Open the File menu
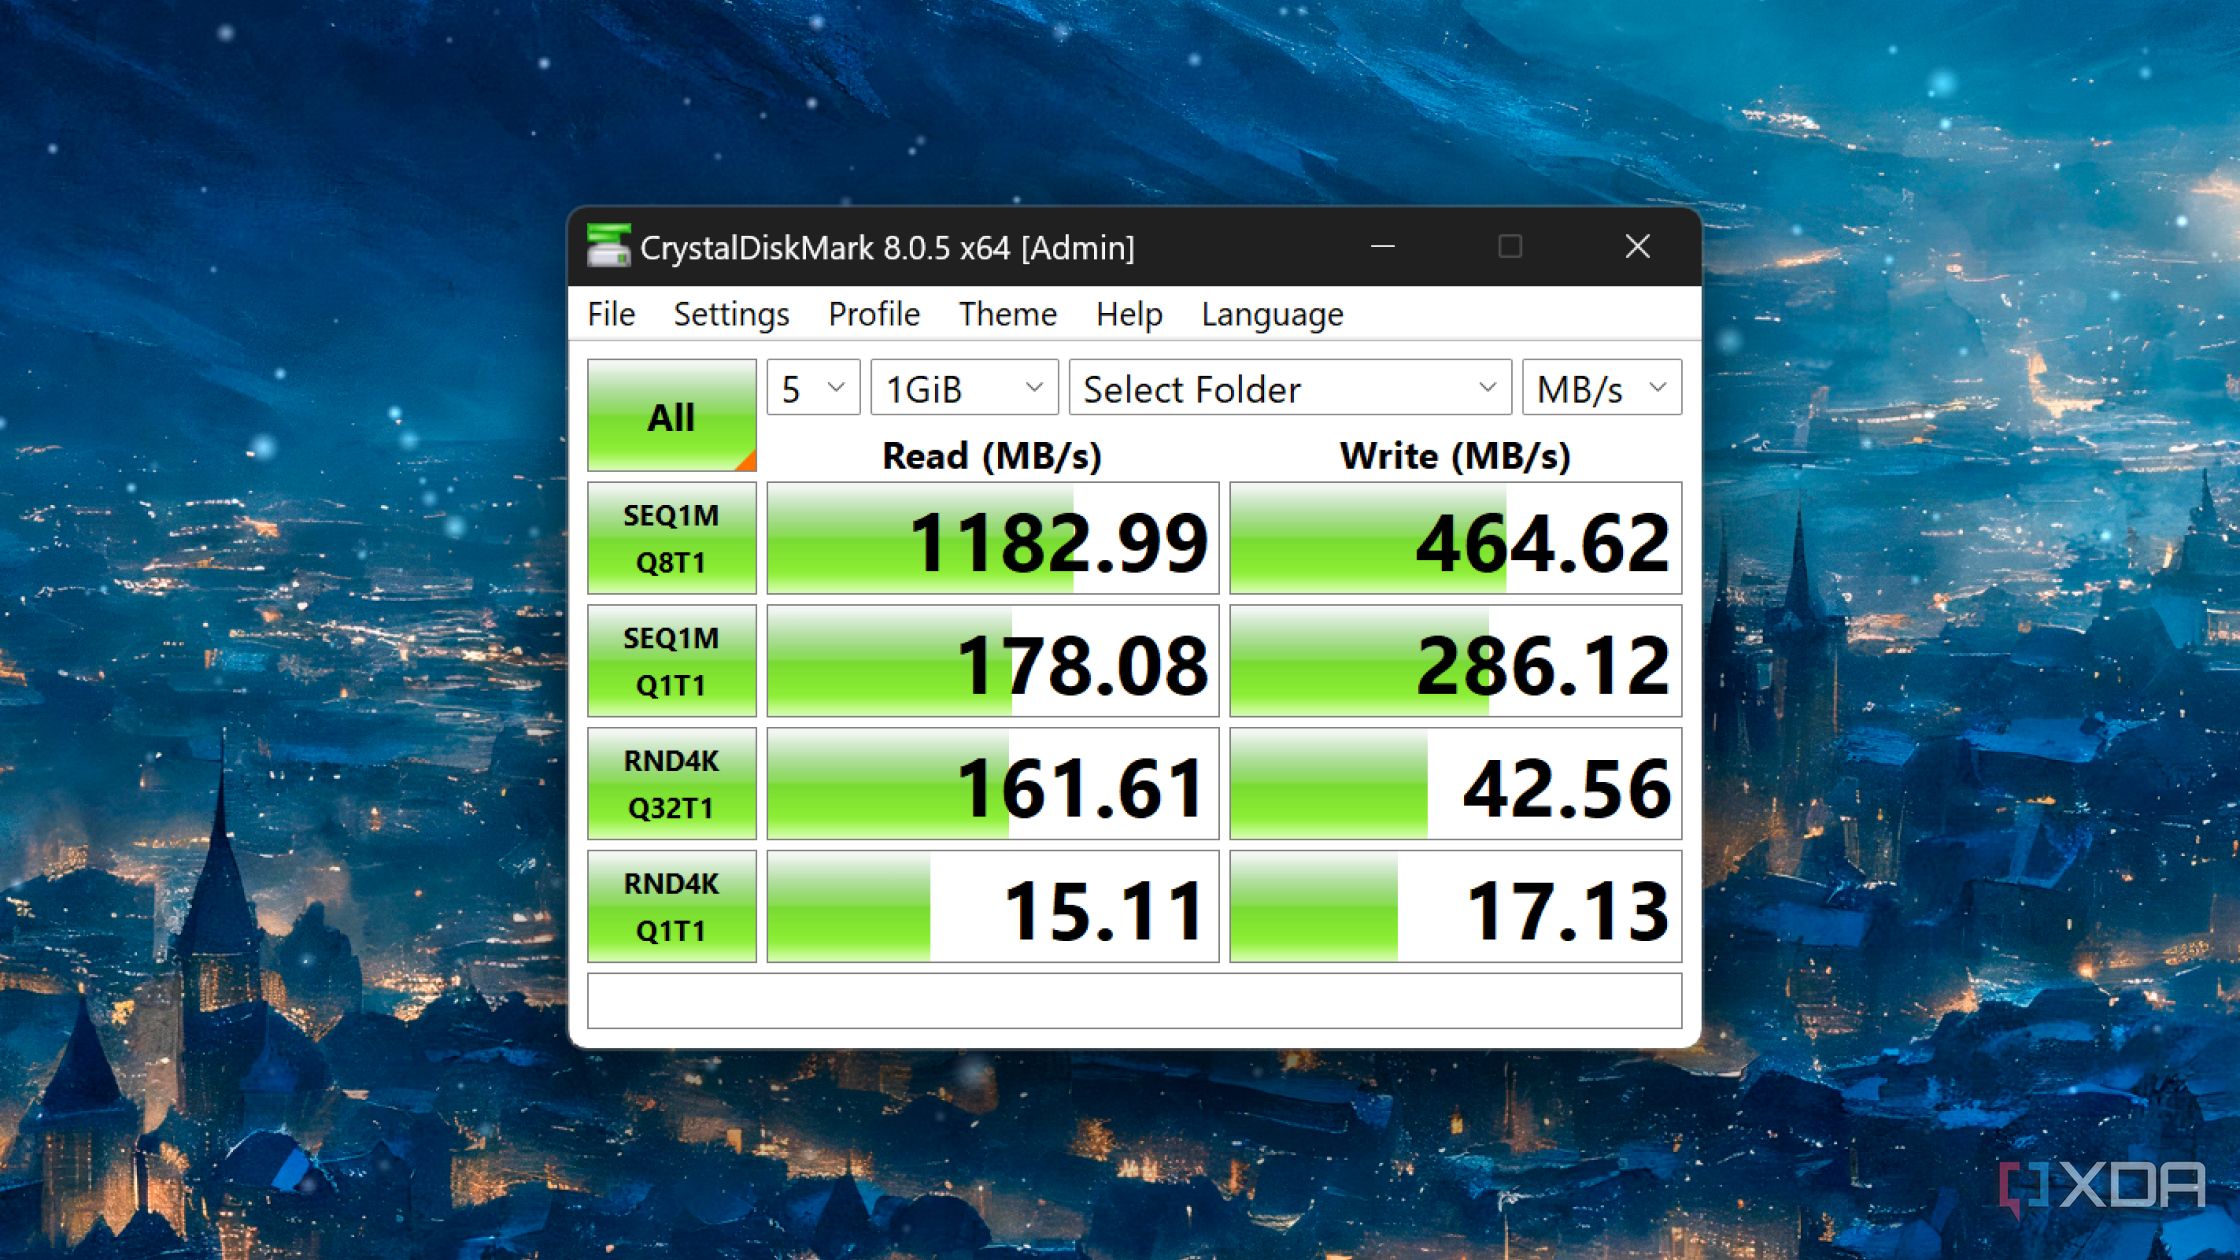 tap(611, 314)
